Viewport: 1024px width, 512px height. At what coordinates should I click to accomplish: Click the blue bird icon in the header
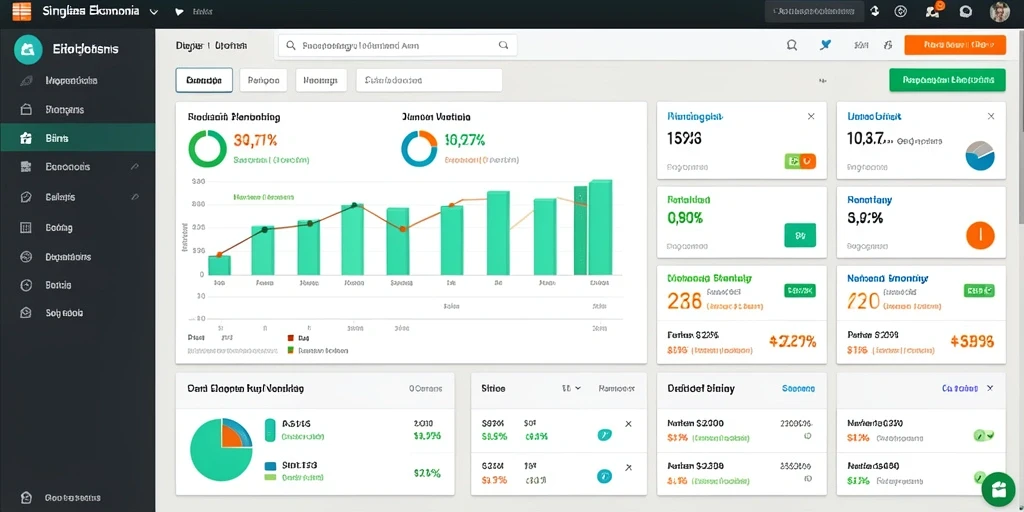825,45
